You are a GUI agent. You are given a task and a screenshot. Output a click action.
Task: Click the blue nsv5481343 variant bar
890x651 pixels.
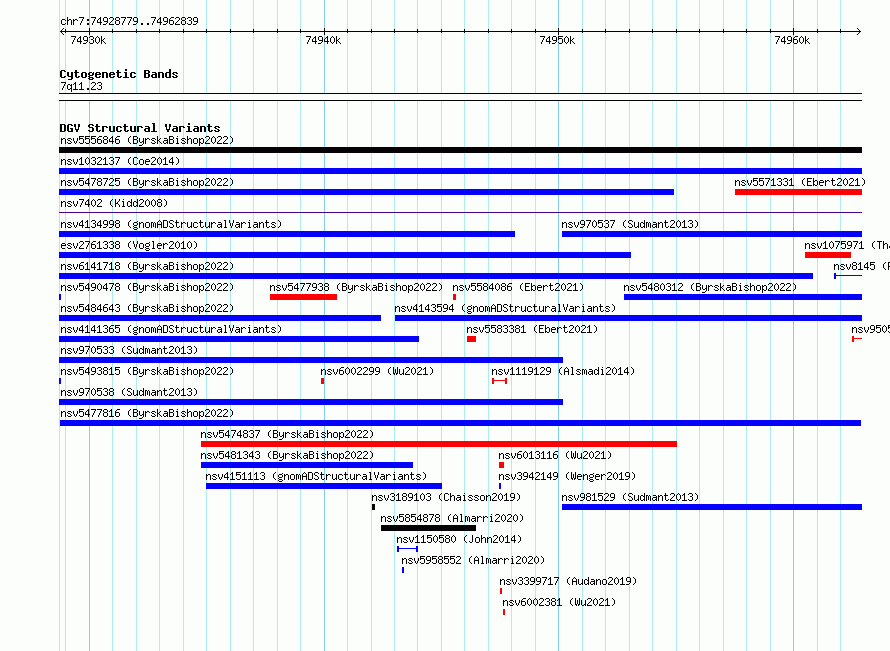[x=307, y=465]
